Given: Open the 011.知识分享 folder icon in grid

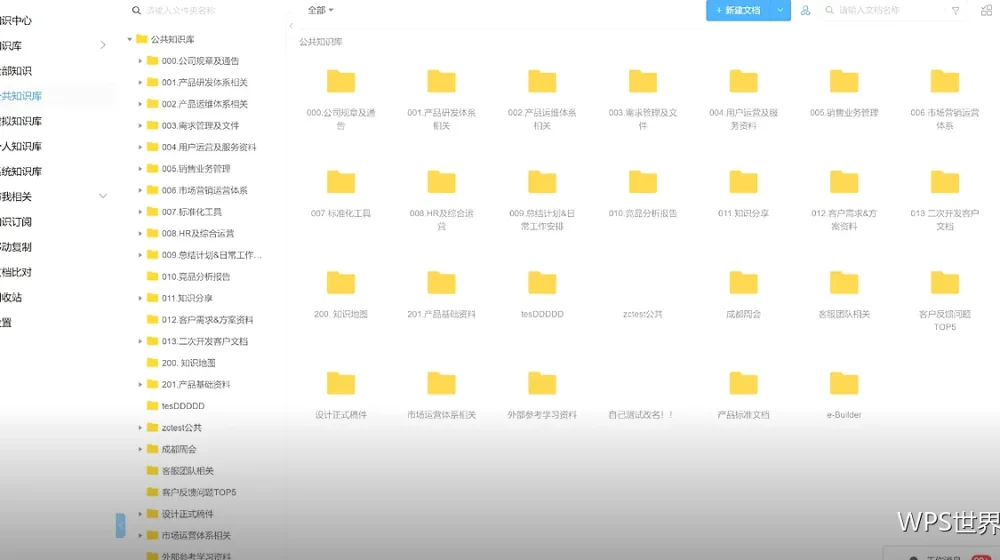Looking at the screenshot, I should coord(744,182).
